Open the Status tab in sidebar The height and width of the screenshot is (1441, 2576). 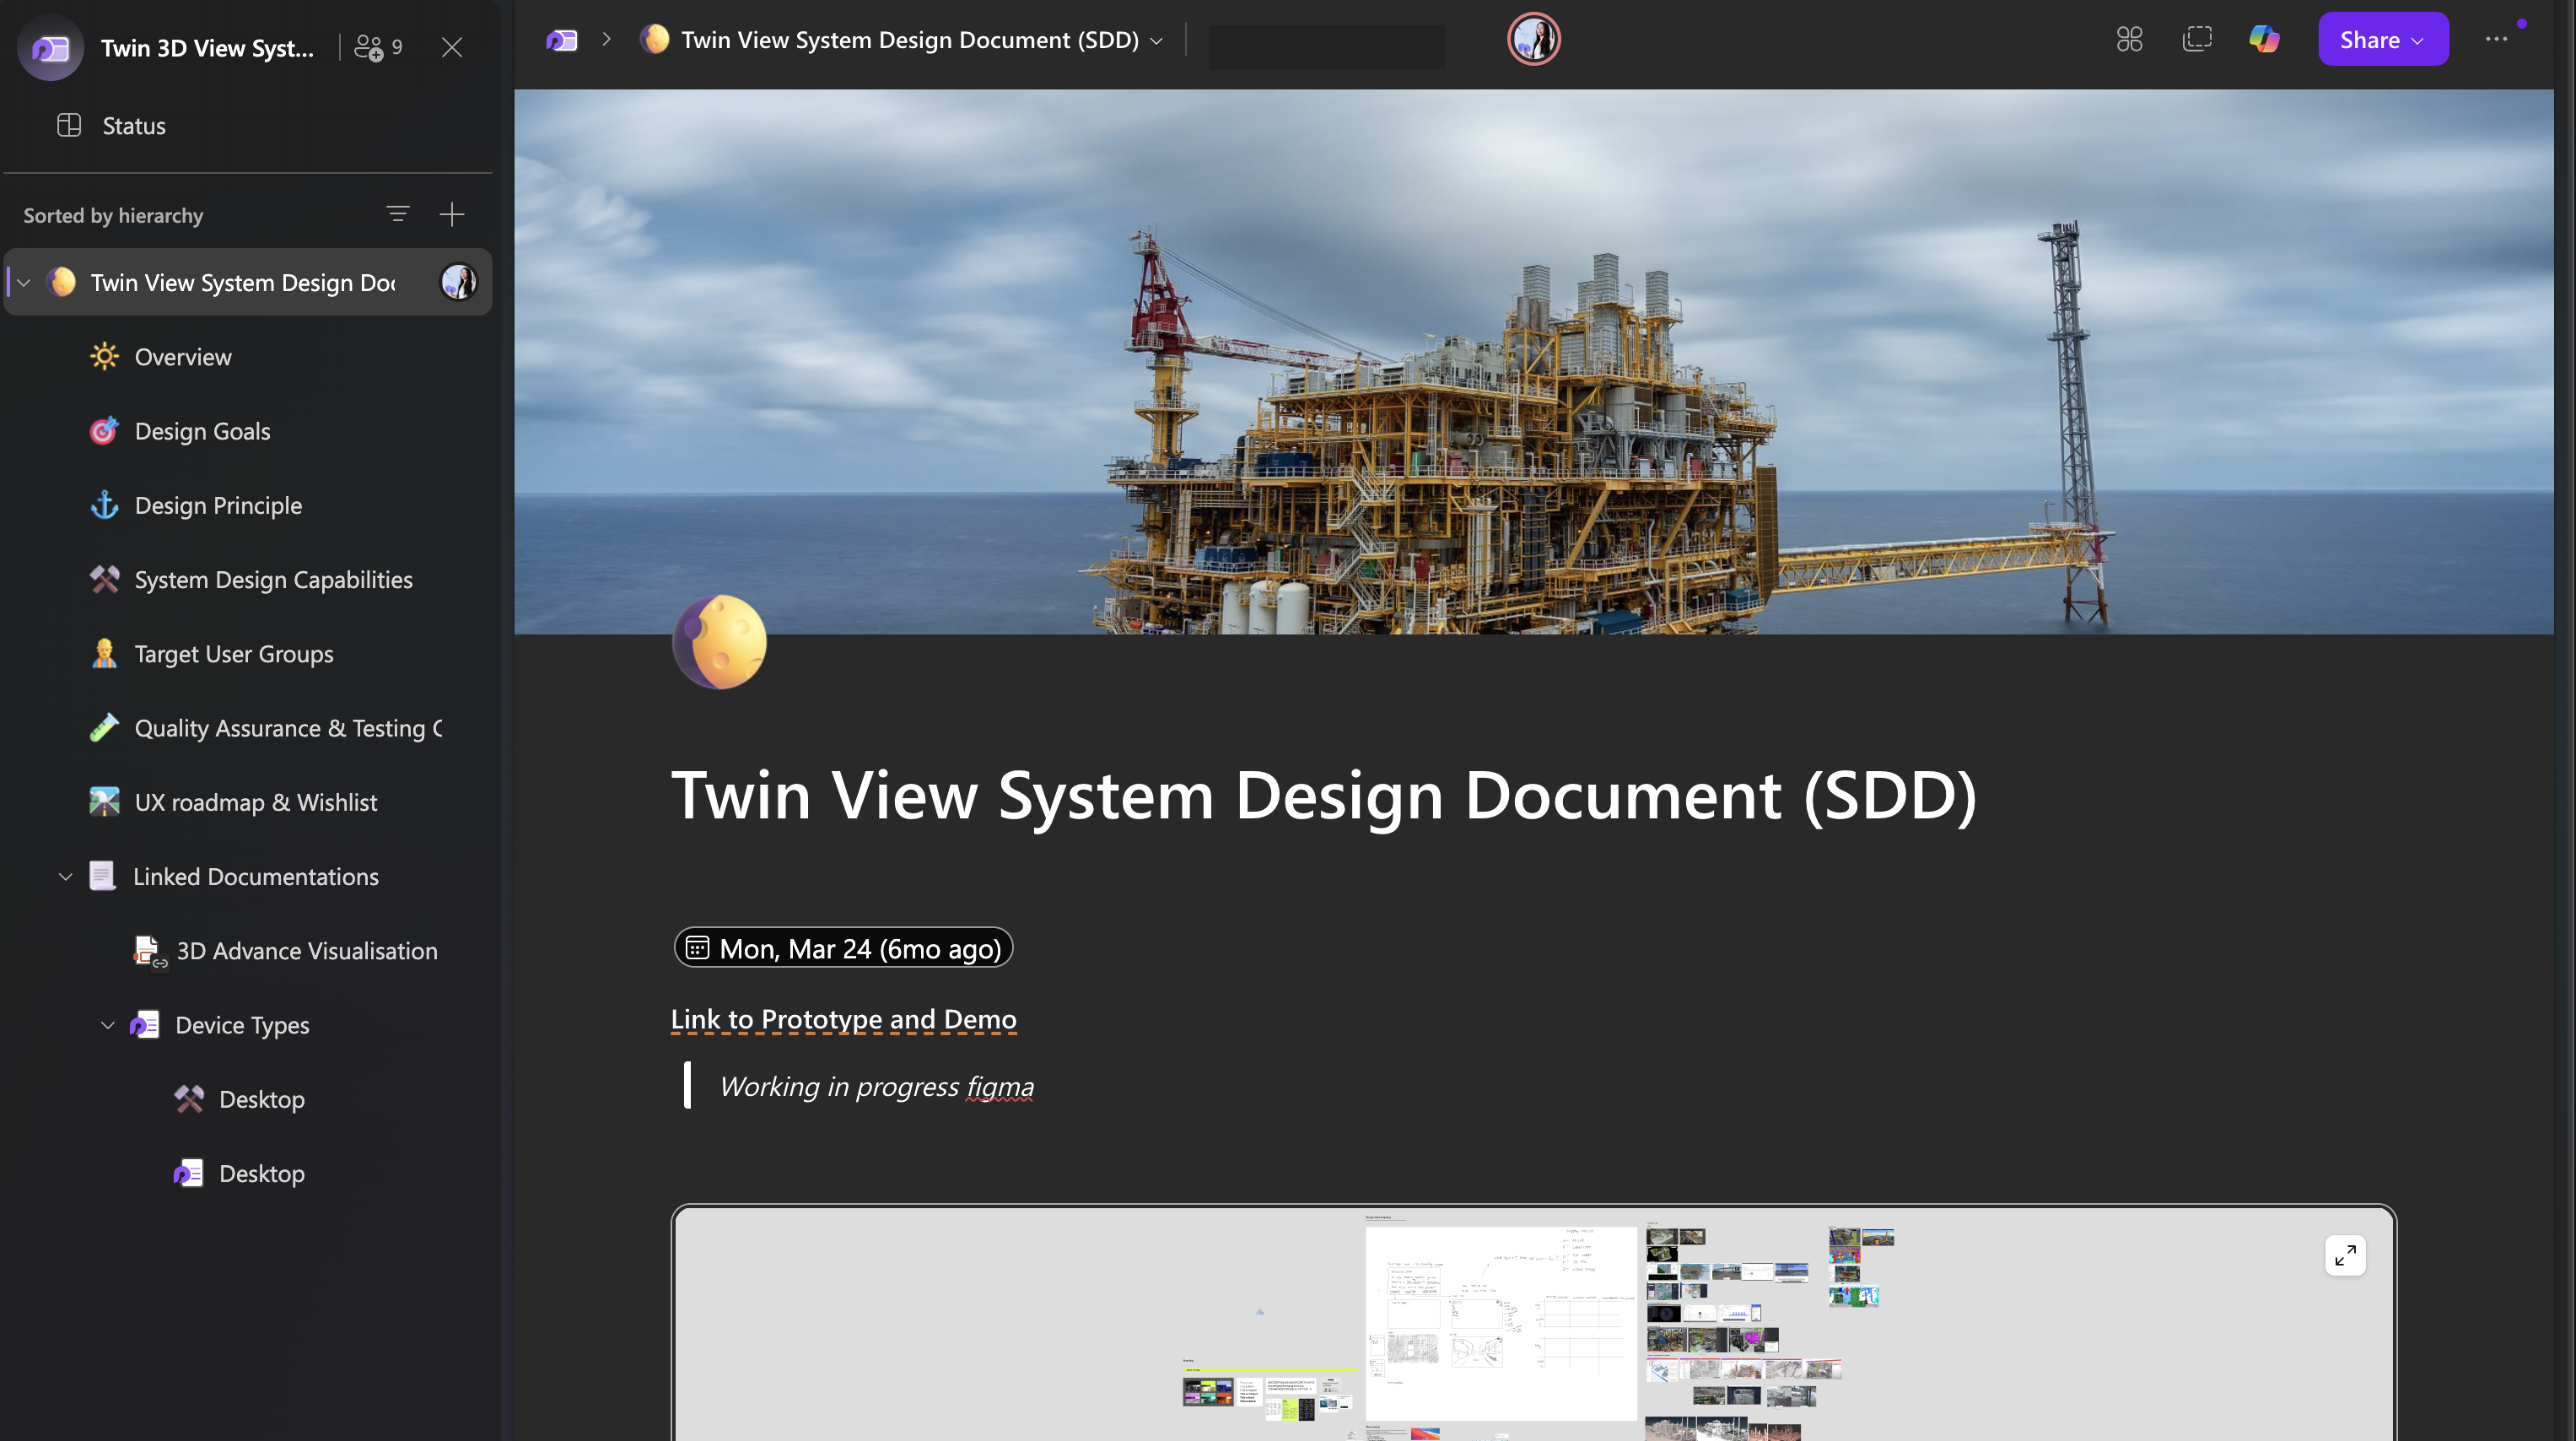(x=133, y=126)
